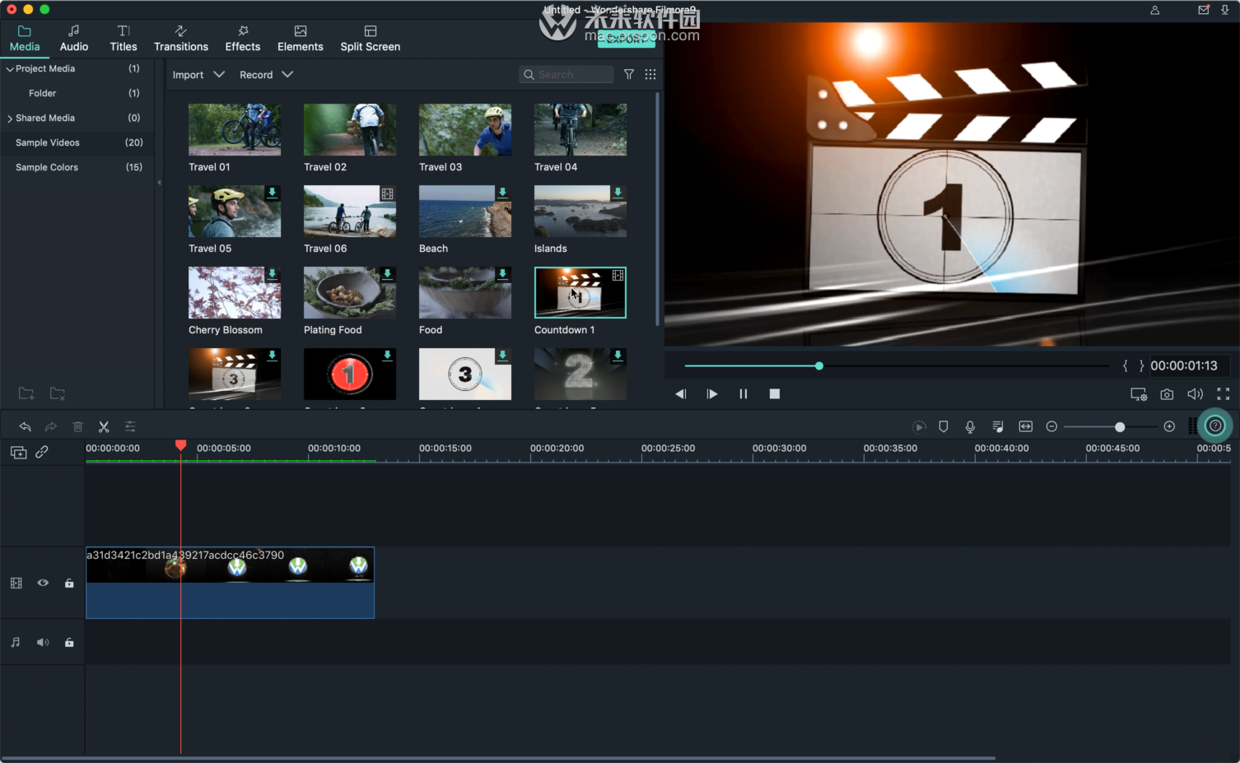Switch to the Media tab

tap(25, 39)
